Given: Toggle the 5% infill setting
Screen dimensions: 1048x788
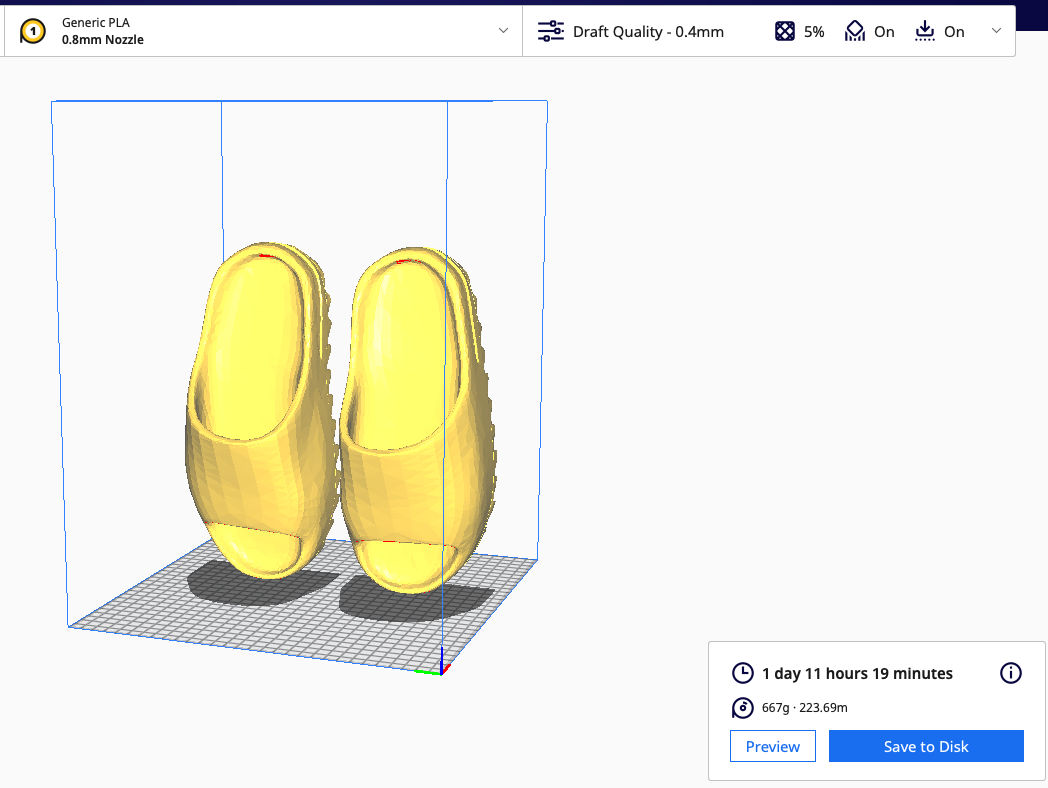Looking at the screenshot, I should pos(812,31).
